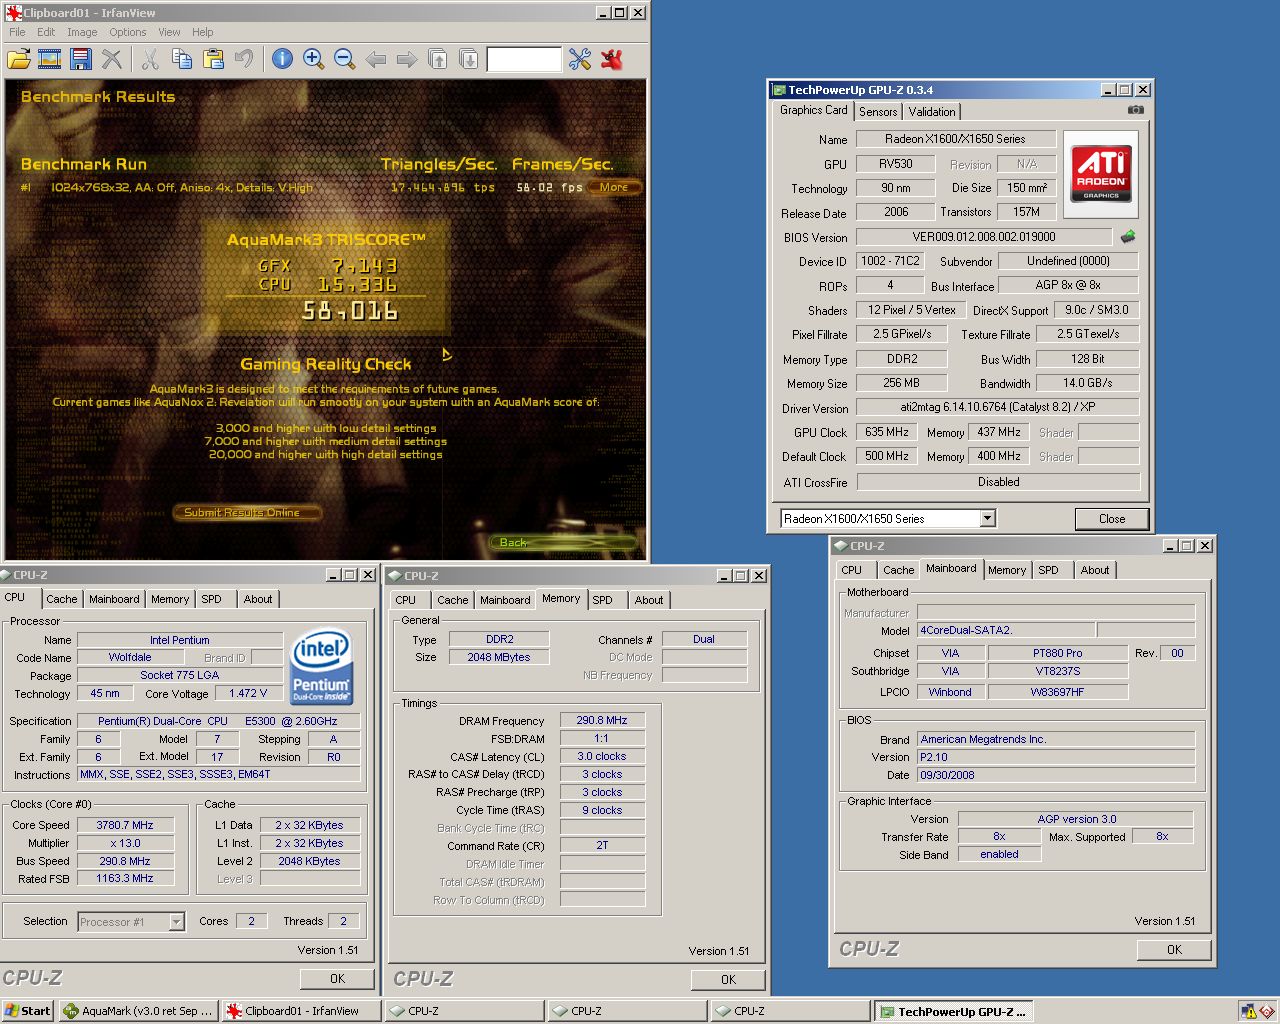The height and width of the screenshot is (1024, 1280).
Task: Switch to GPU-Z Sensors tab
Action: (878, 112)
